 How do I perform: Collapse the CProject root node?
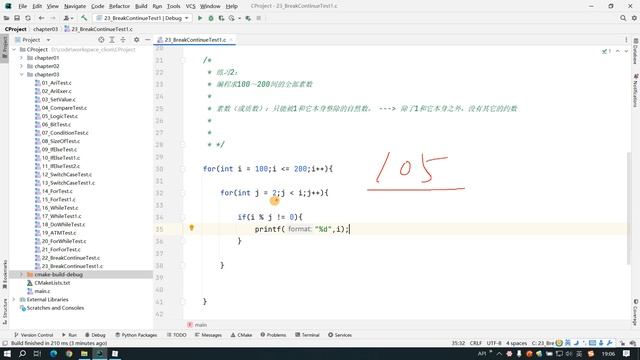(x=14, y=49)
